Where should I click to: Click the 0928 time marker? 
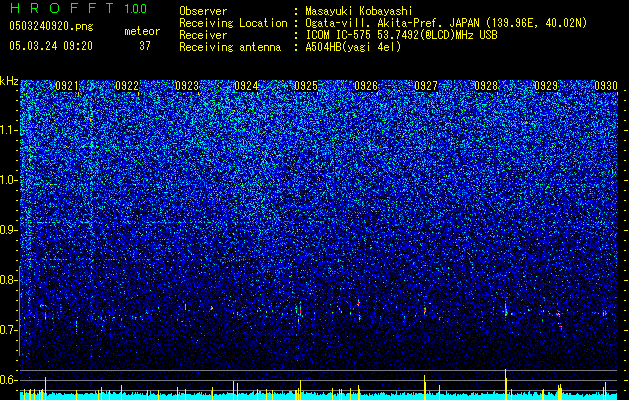tap(486, 86)
